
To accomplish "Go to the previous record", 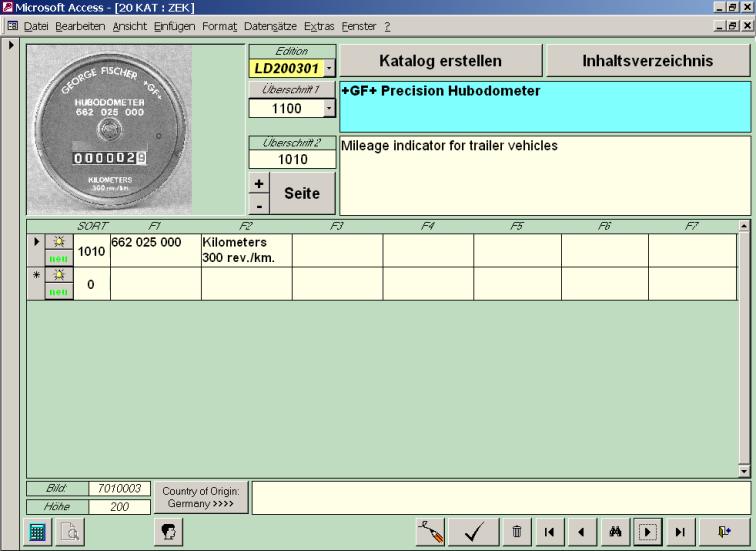I will tap(581, 533).
